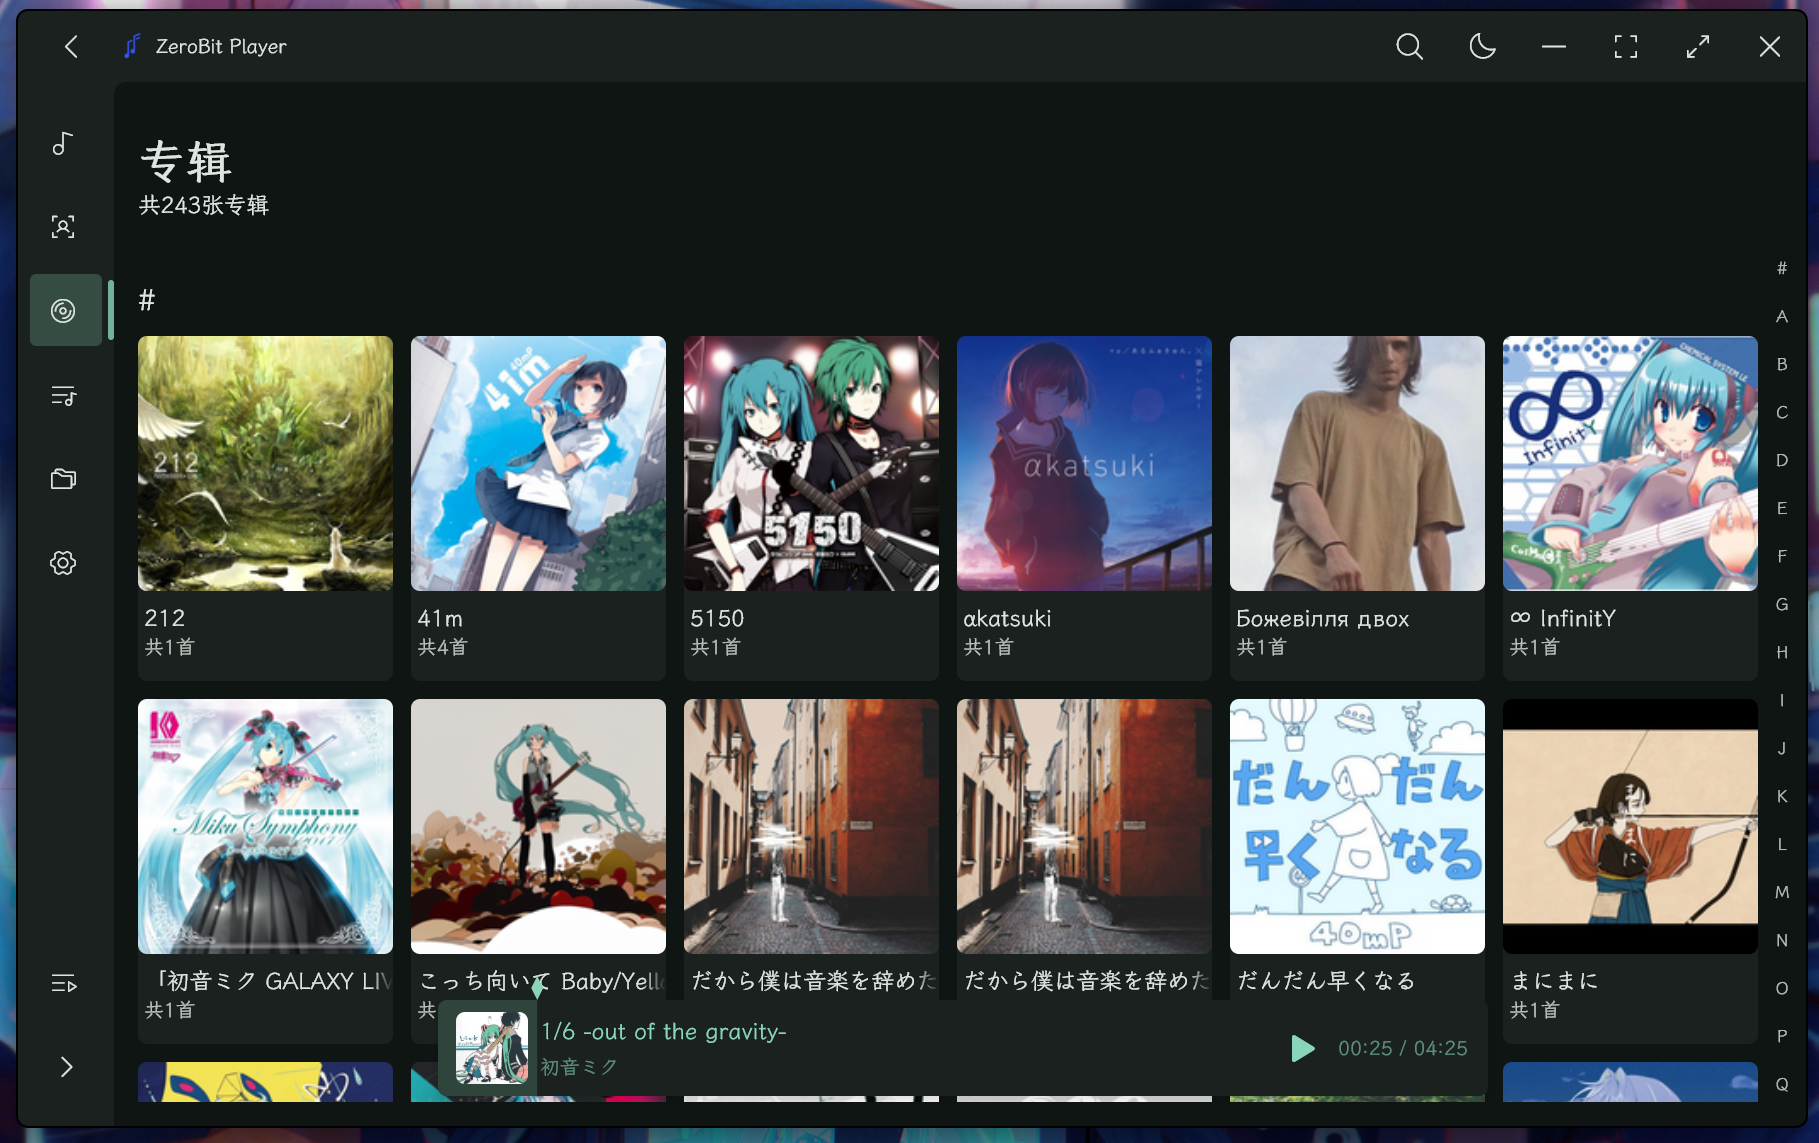Open the Божевілля двох album cover
This screenshot has width=1819, height=1143.
[x=1357, y=463]
